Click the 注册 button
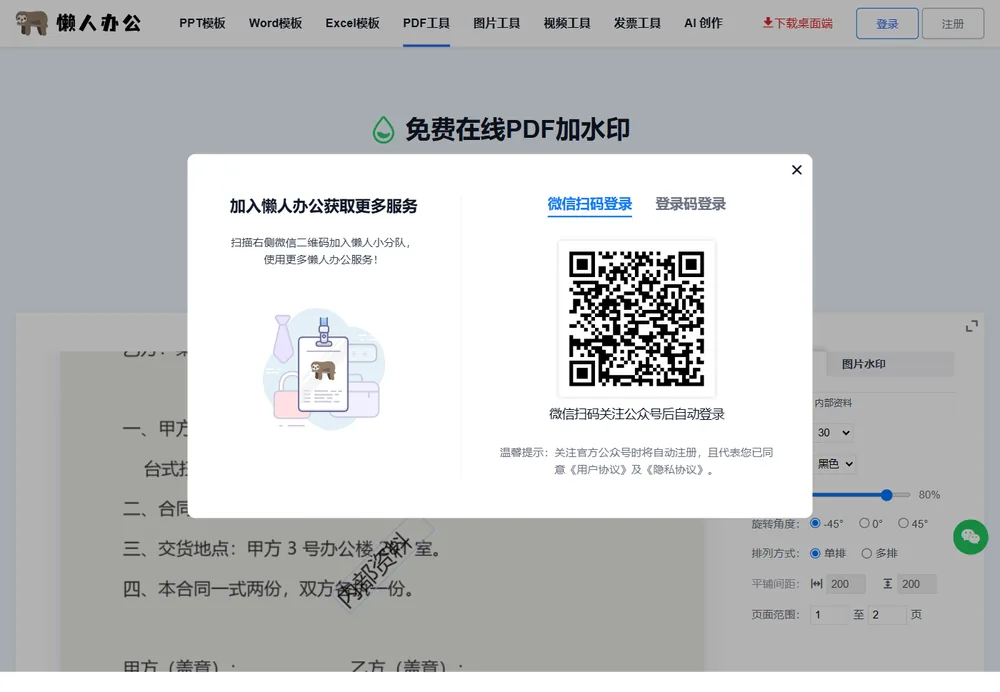 click(x=953, y=24)
